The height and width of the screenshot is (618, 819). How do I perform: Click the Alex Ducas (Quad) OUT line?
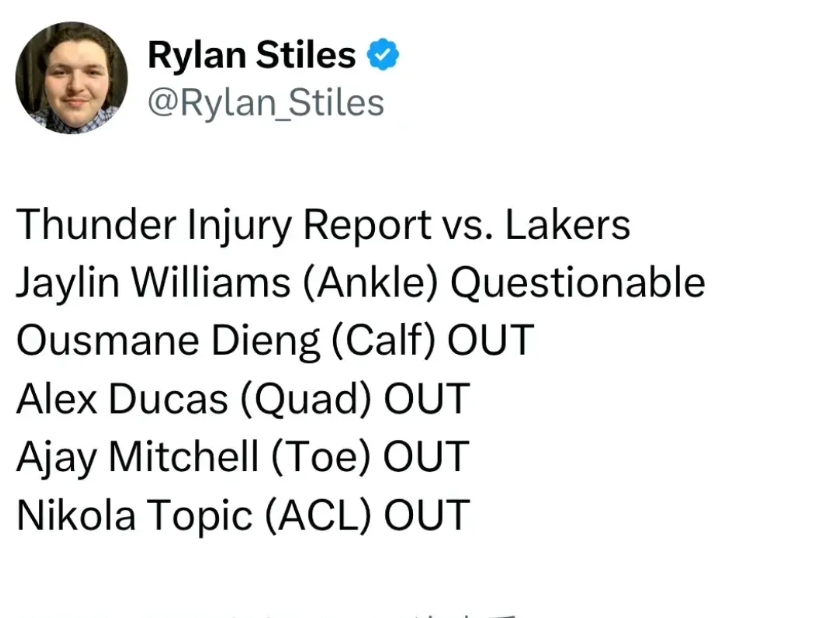(x=243, y=399)
